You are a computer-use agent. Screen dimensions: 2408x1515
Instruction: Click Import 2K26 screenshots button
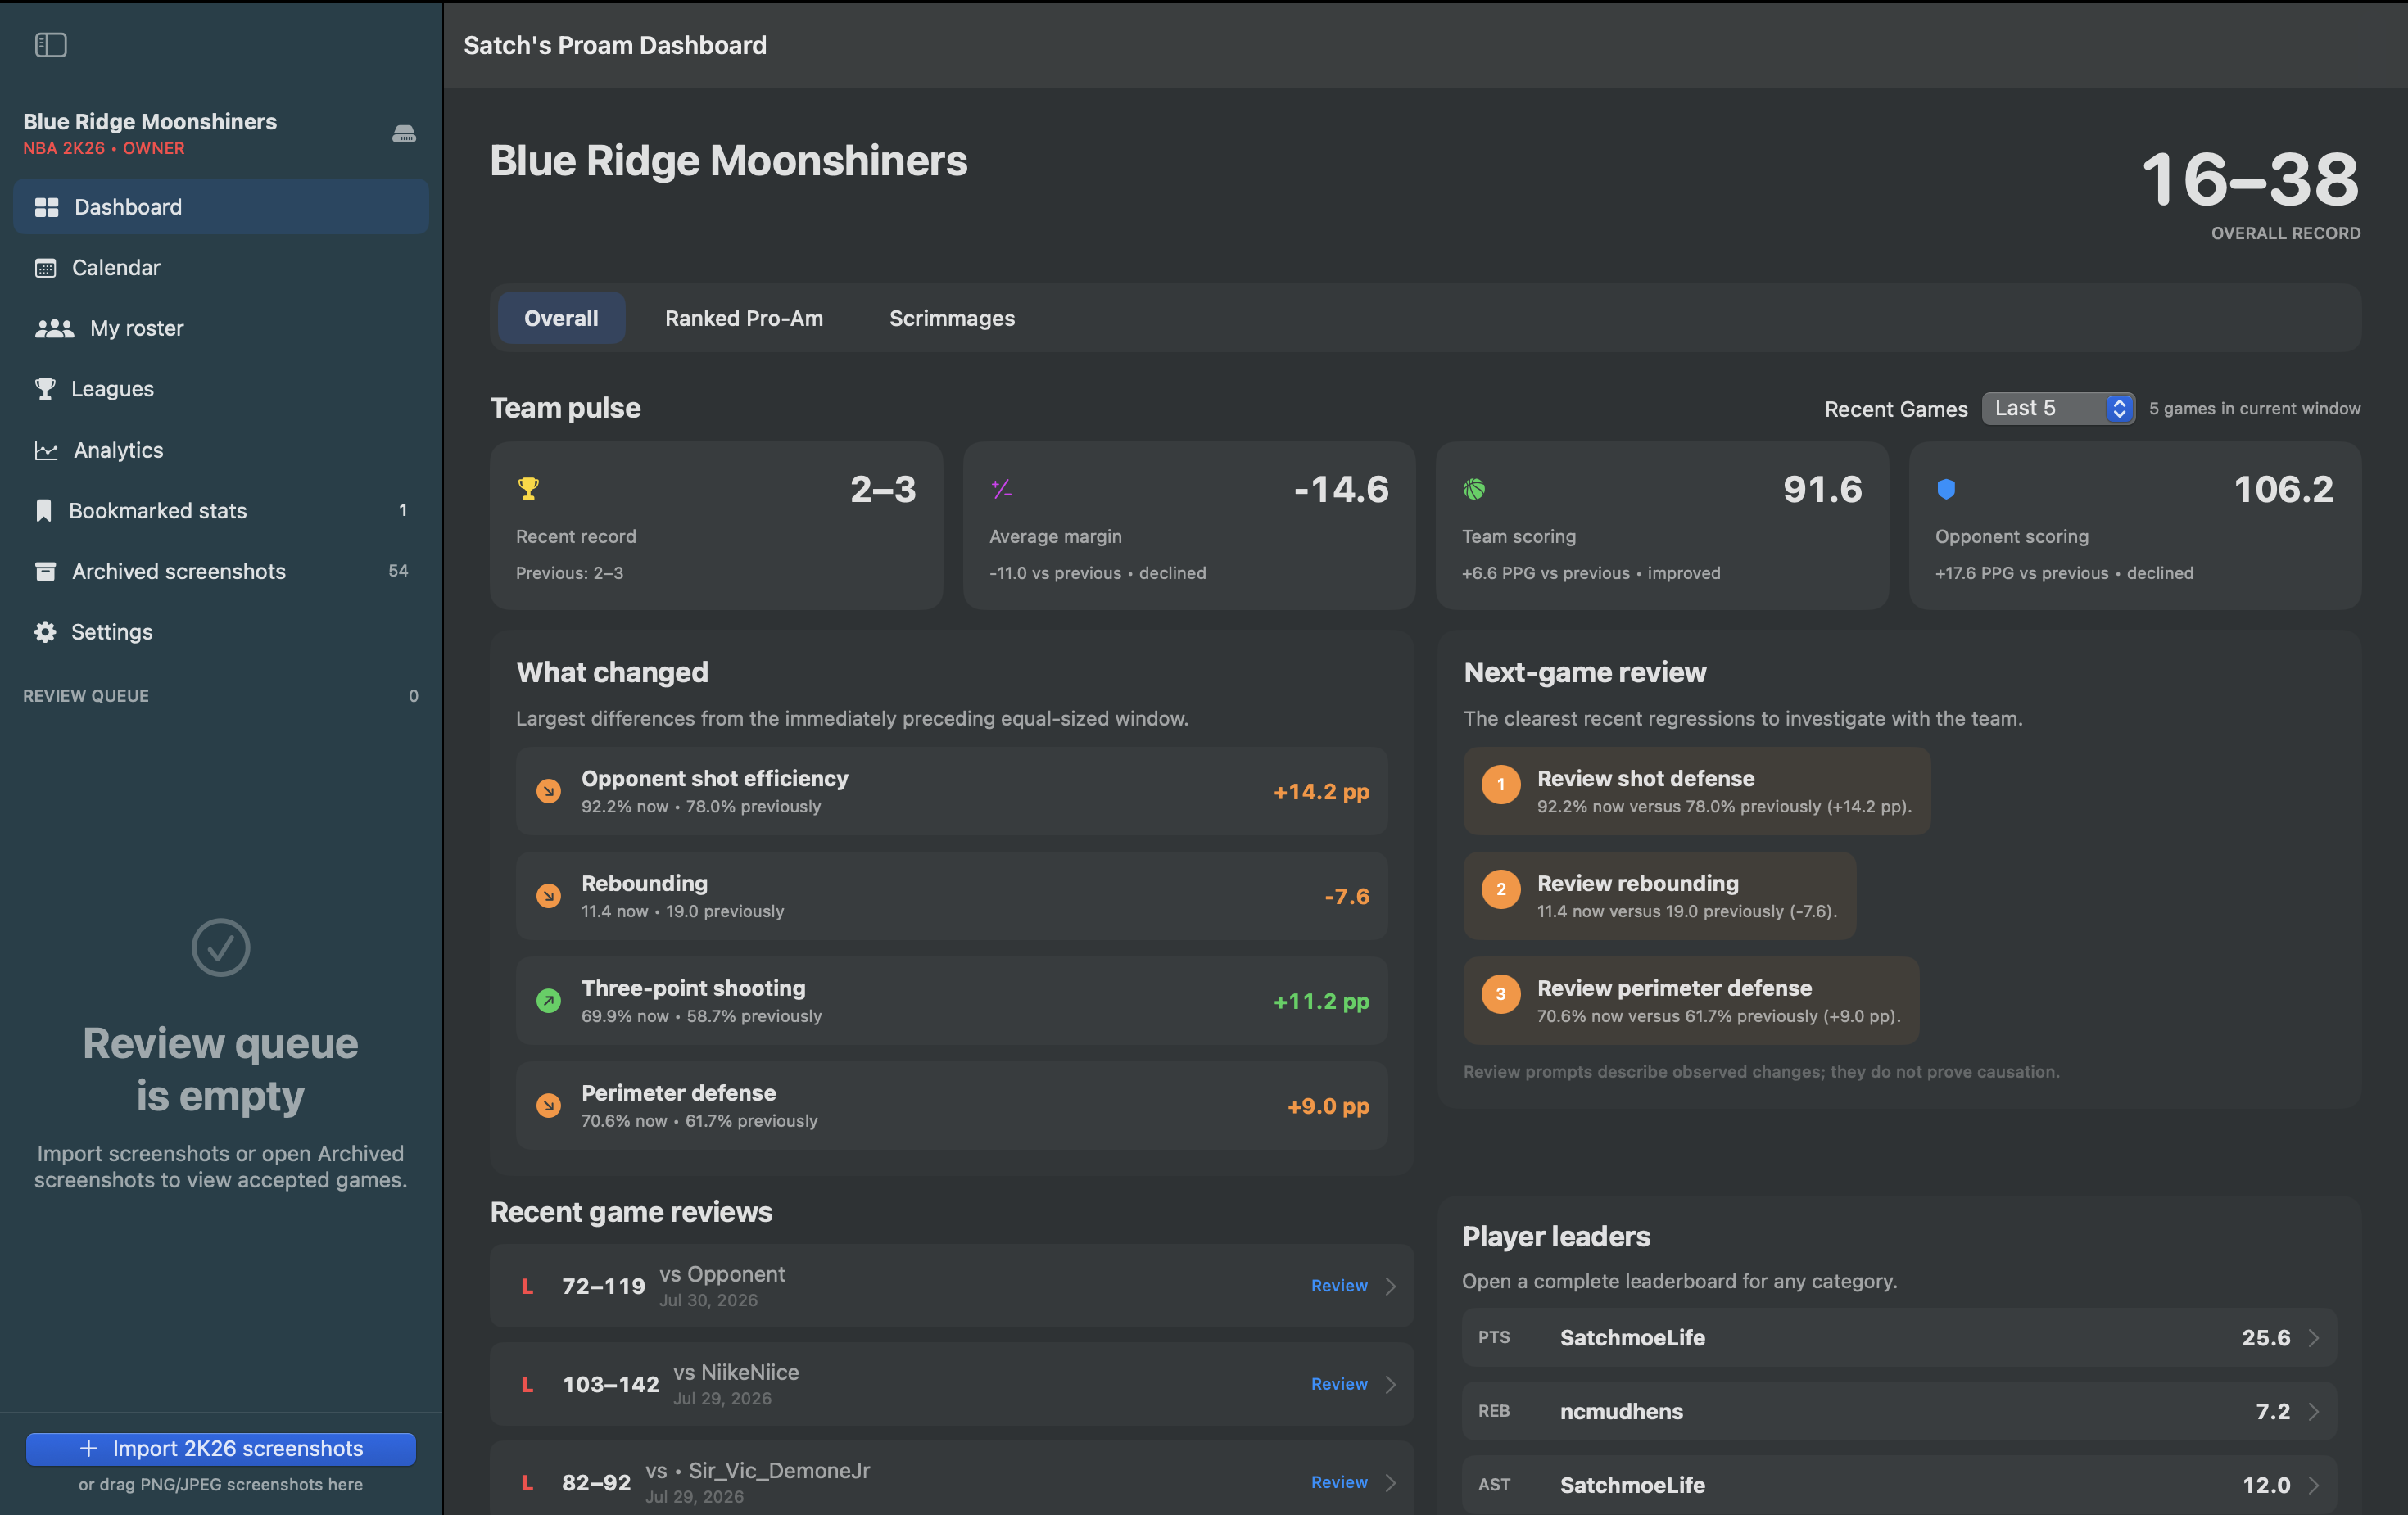tap(221, 1449)
